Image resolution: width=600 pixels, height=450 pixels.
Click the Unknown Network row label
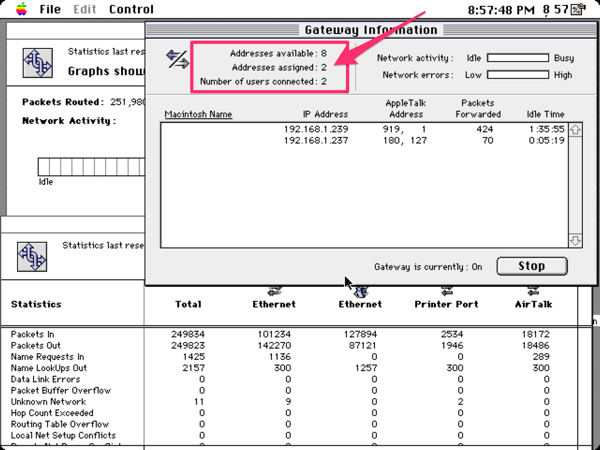point(49,402)
